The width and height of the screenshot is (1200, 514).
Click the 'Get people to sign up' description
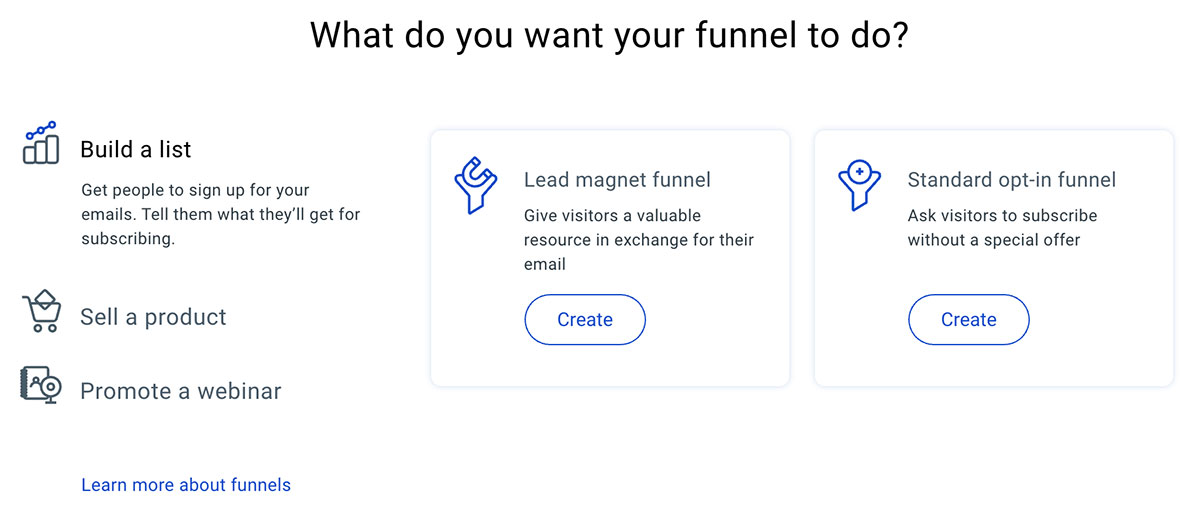[x=220, y=214]
